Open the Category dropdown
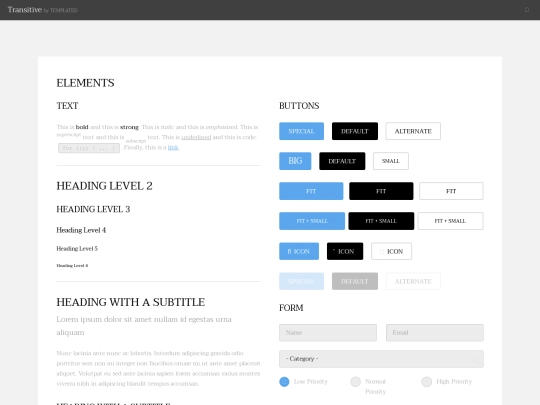The width and height of the screenshot is (540, 405). 381,359
